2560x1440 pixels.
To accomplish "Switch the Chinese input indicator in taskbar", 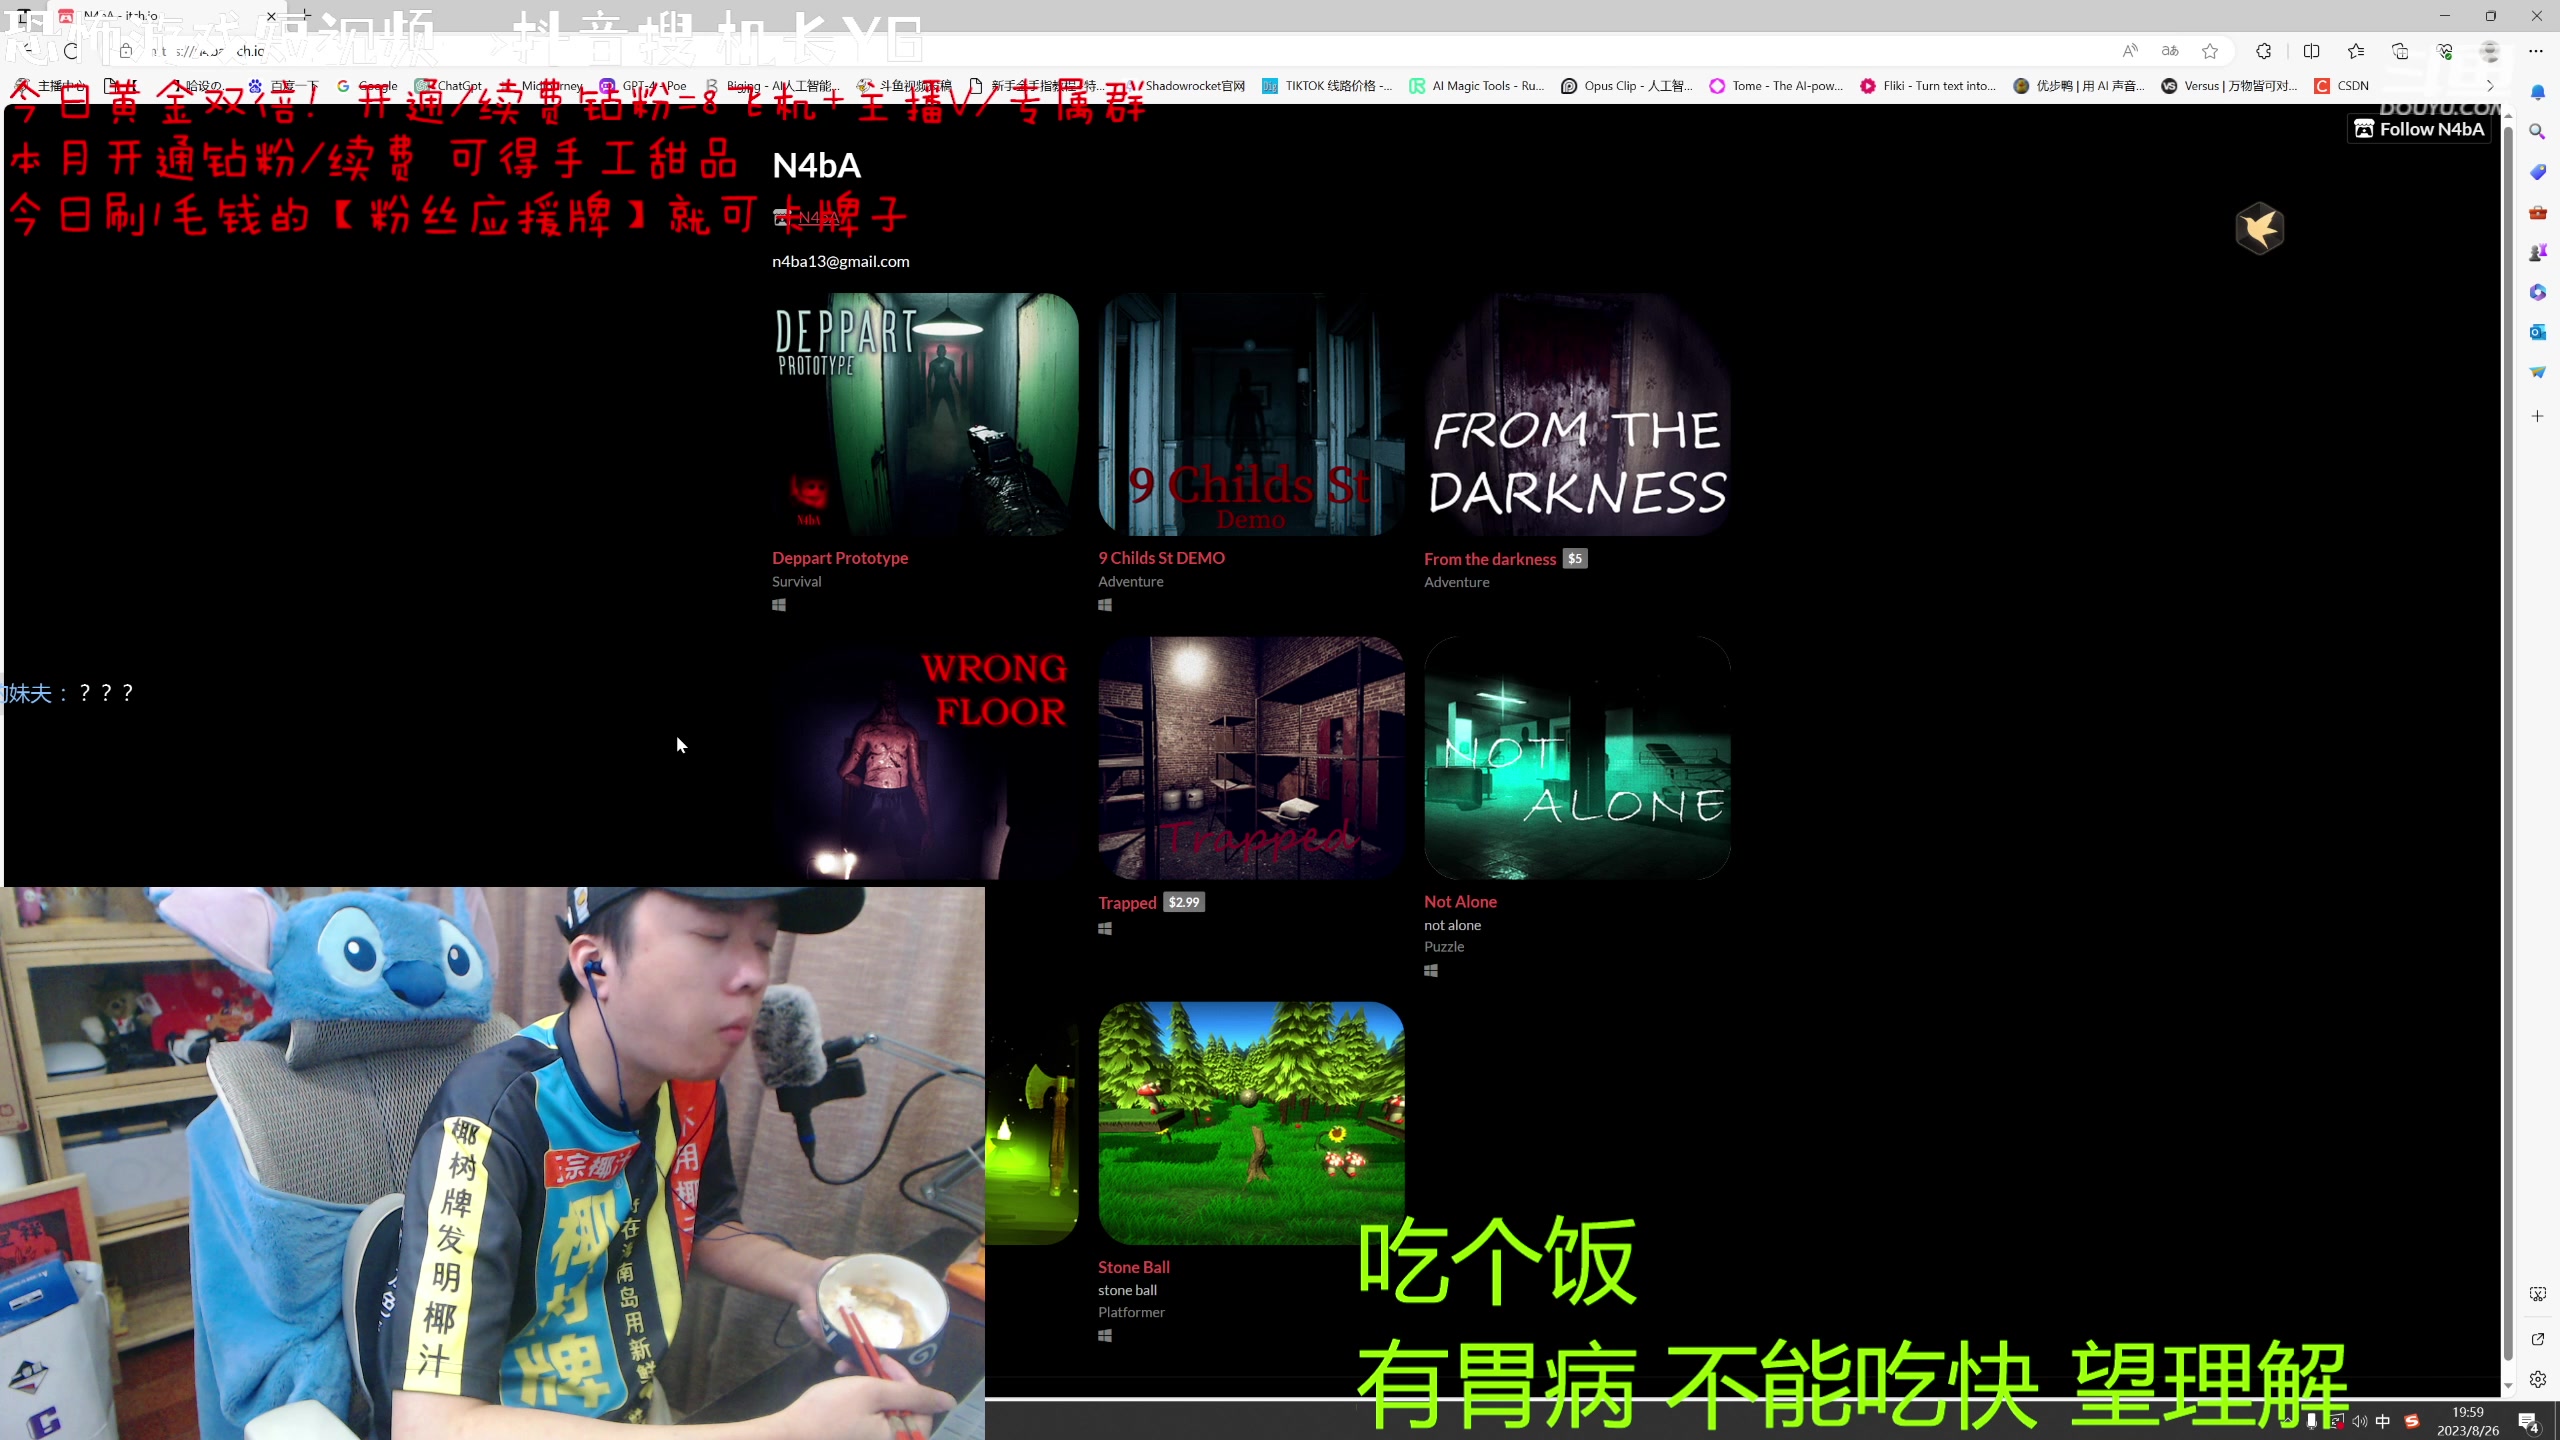I will [2383, 1421].
